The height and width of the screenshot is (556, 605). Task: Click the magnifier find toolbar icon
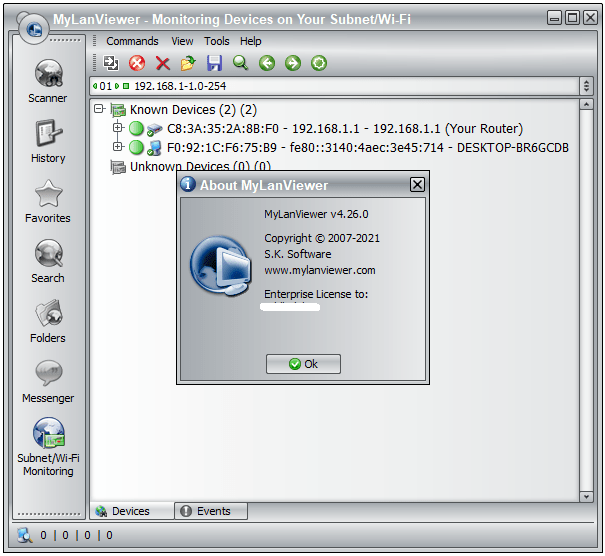click(240, 63)
